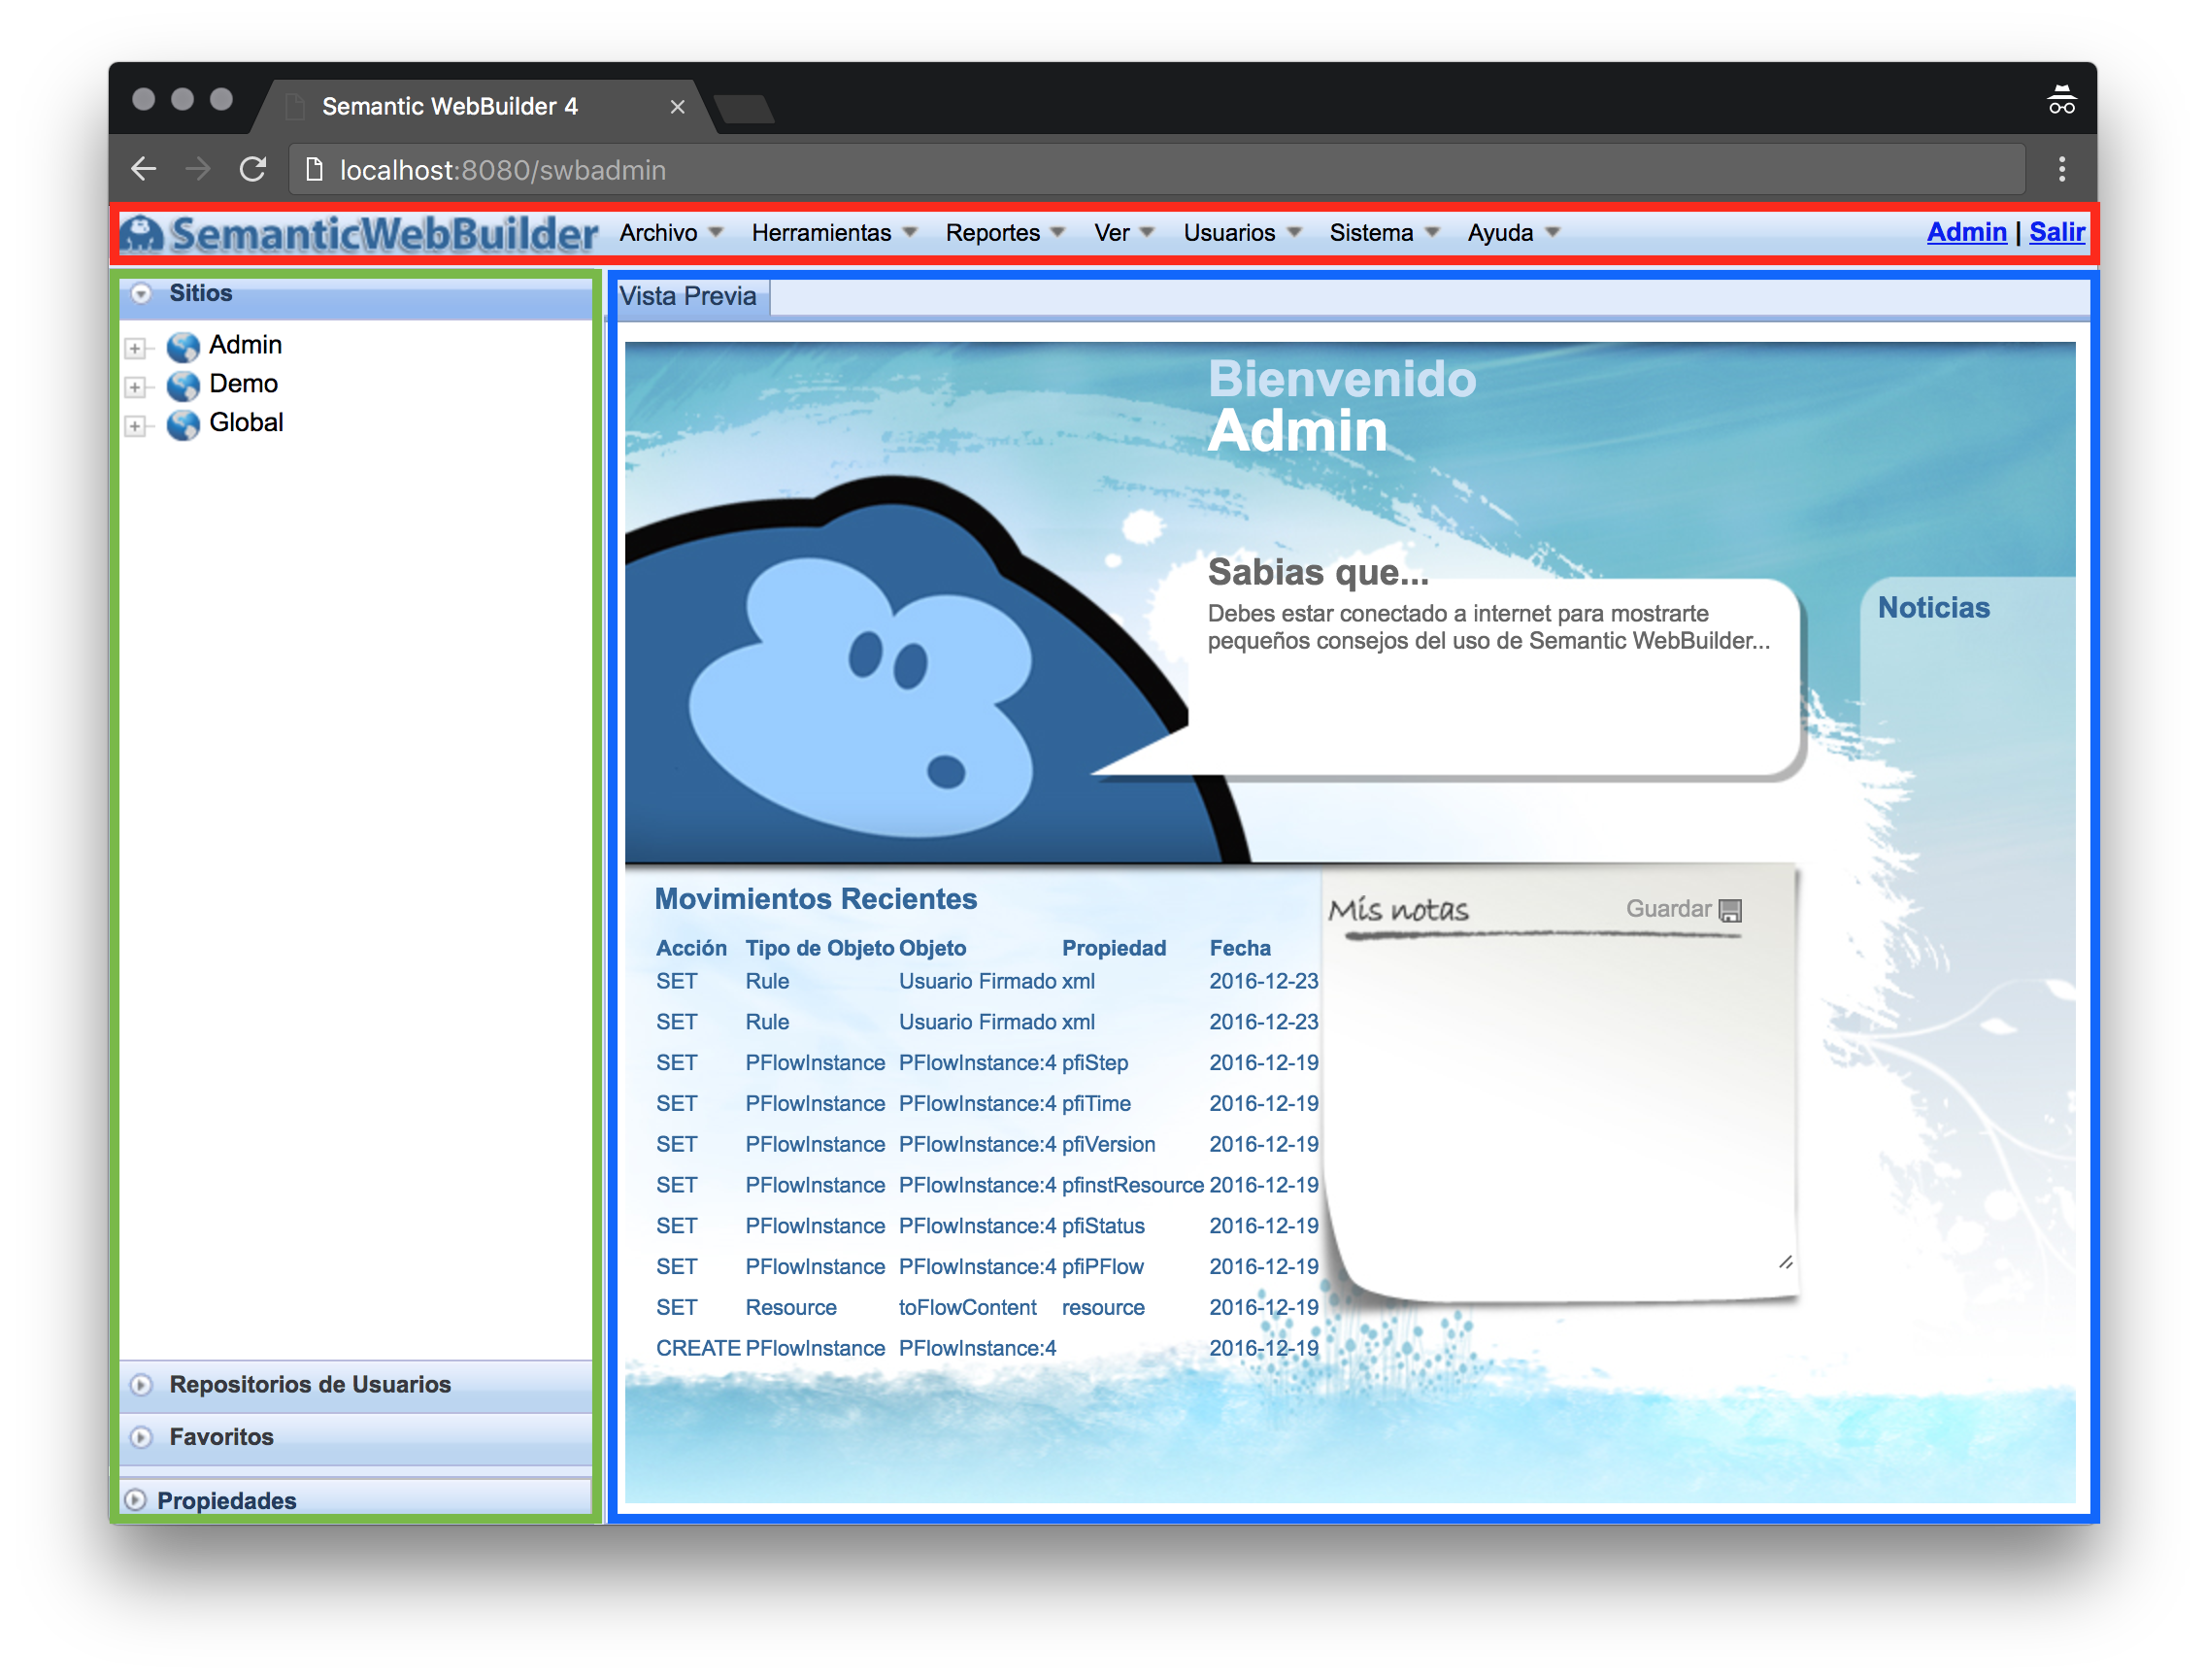Click the Sabias que... heading
The height and width of the screenshot is (1680, 2206).
tap(1317, 572)
